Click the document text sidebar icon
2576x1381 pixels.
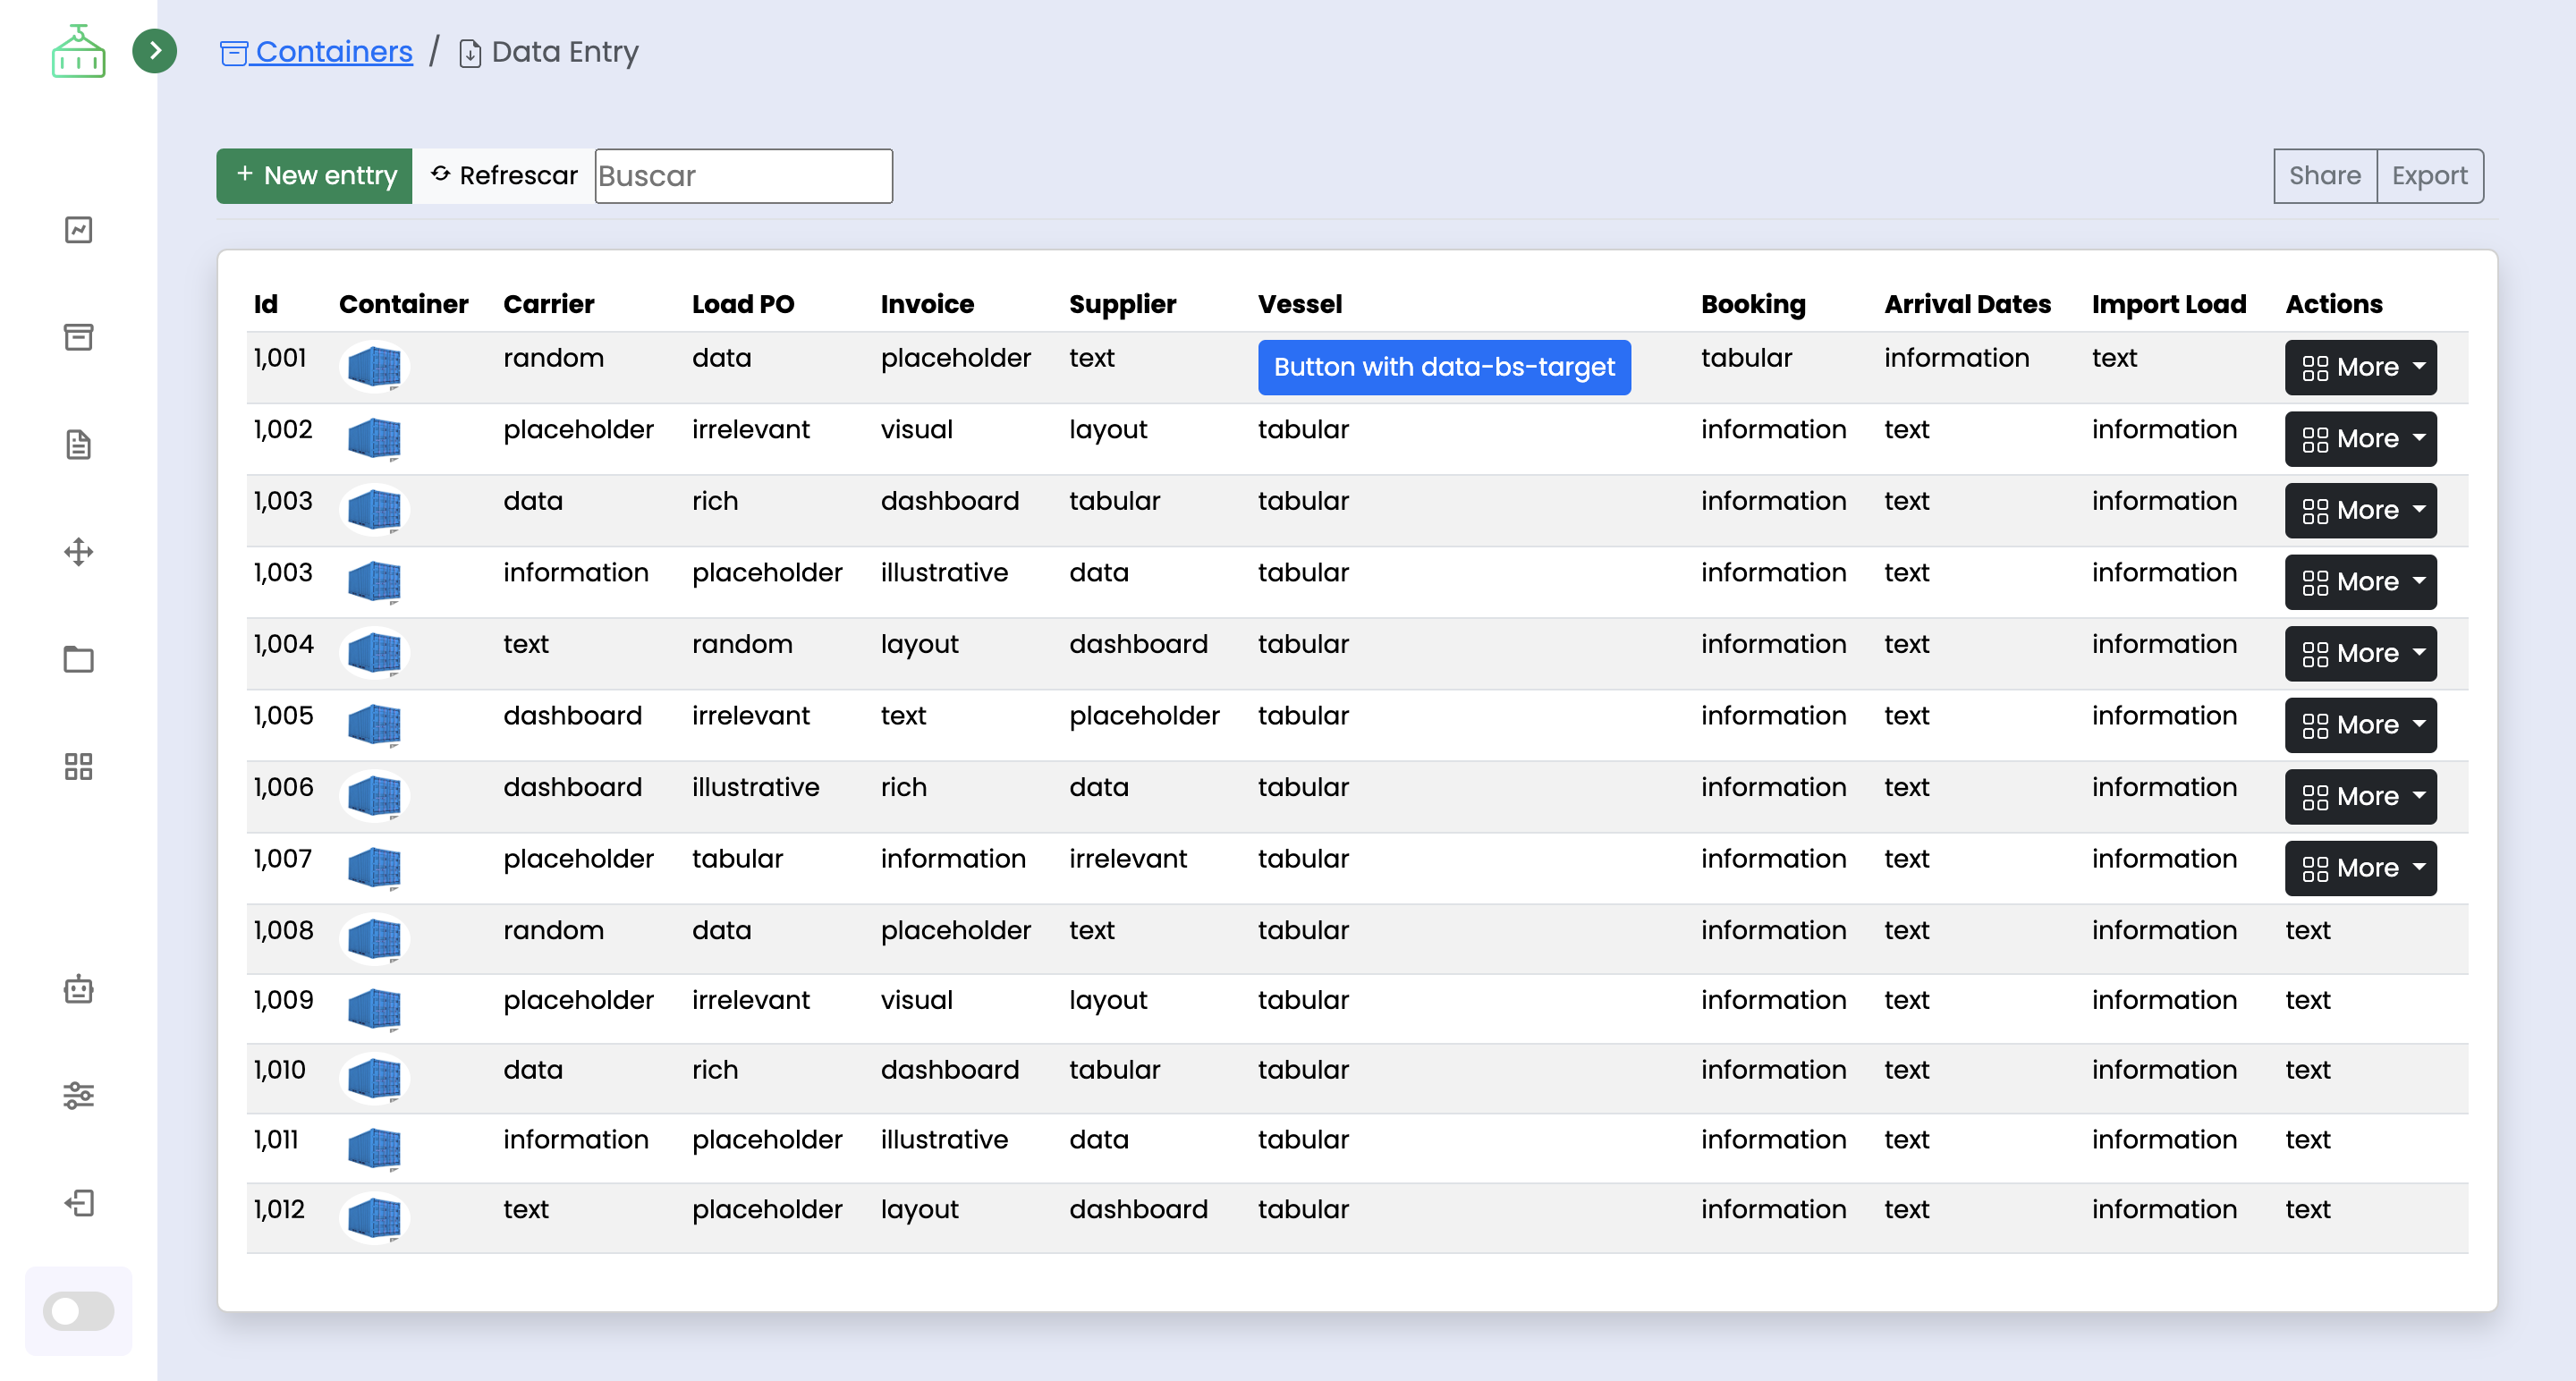pyautogui.click(x=78, y=444)
